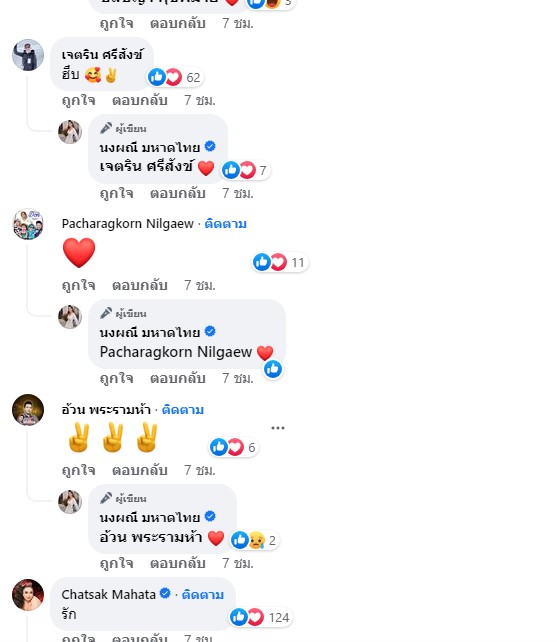Open reactions on เจตริน ศรีสังข์'s comment (62)
The image size is (557, 642).
point(175,77)
